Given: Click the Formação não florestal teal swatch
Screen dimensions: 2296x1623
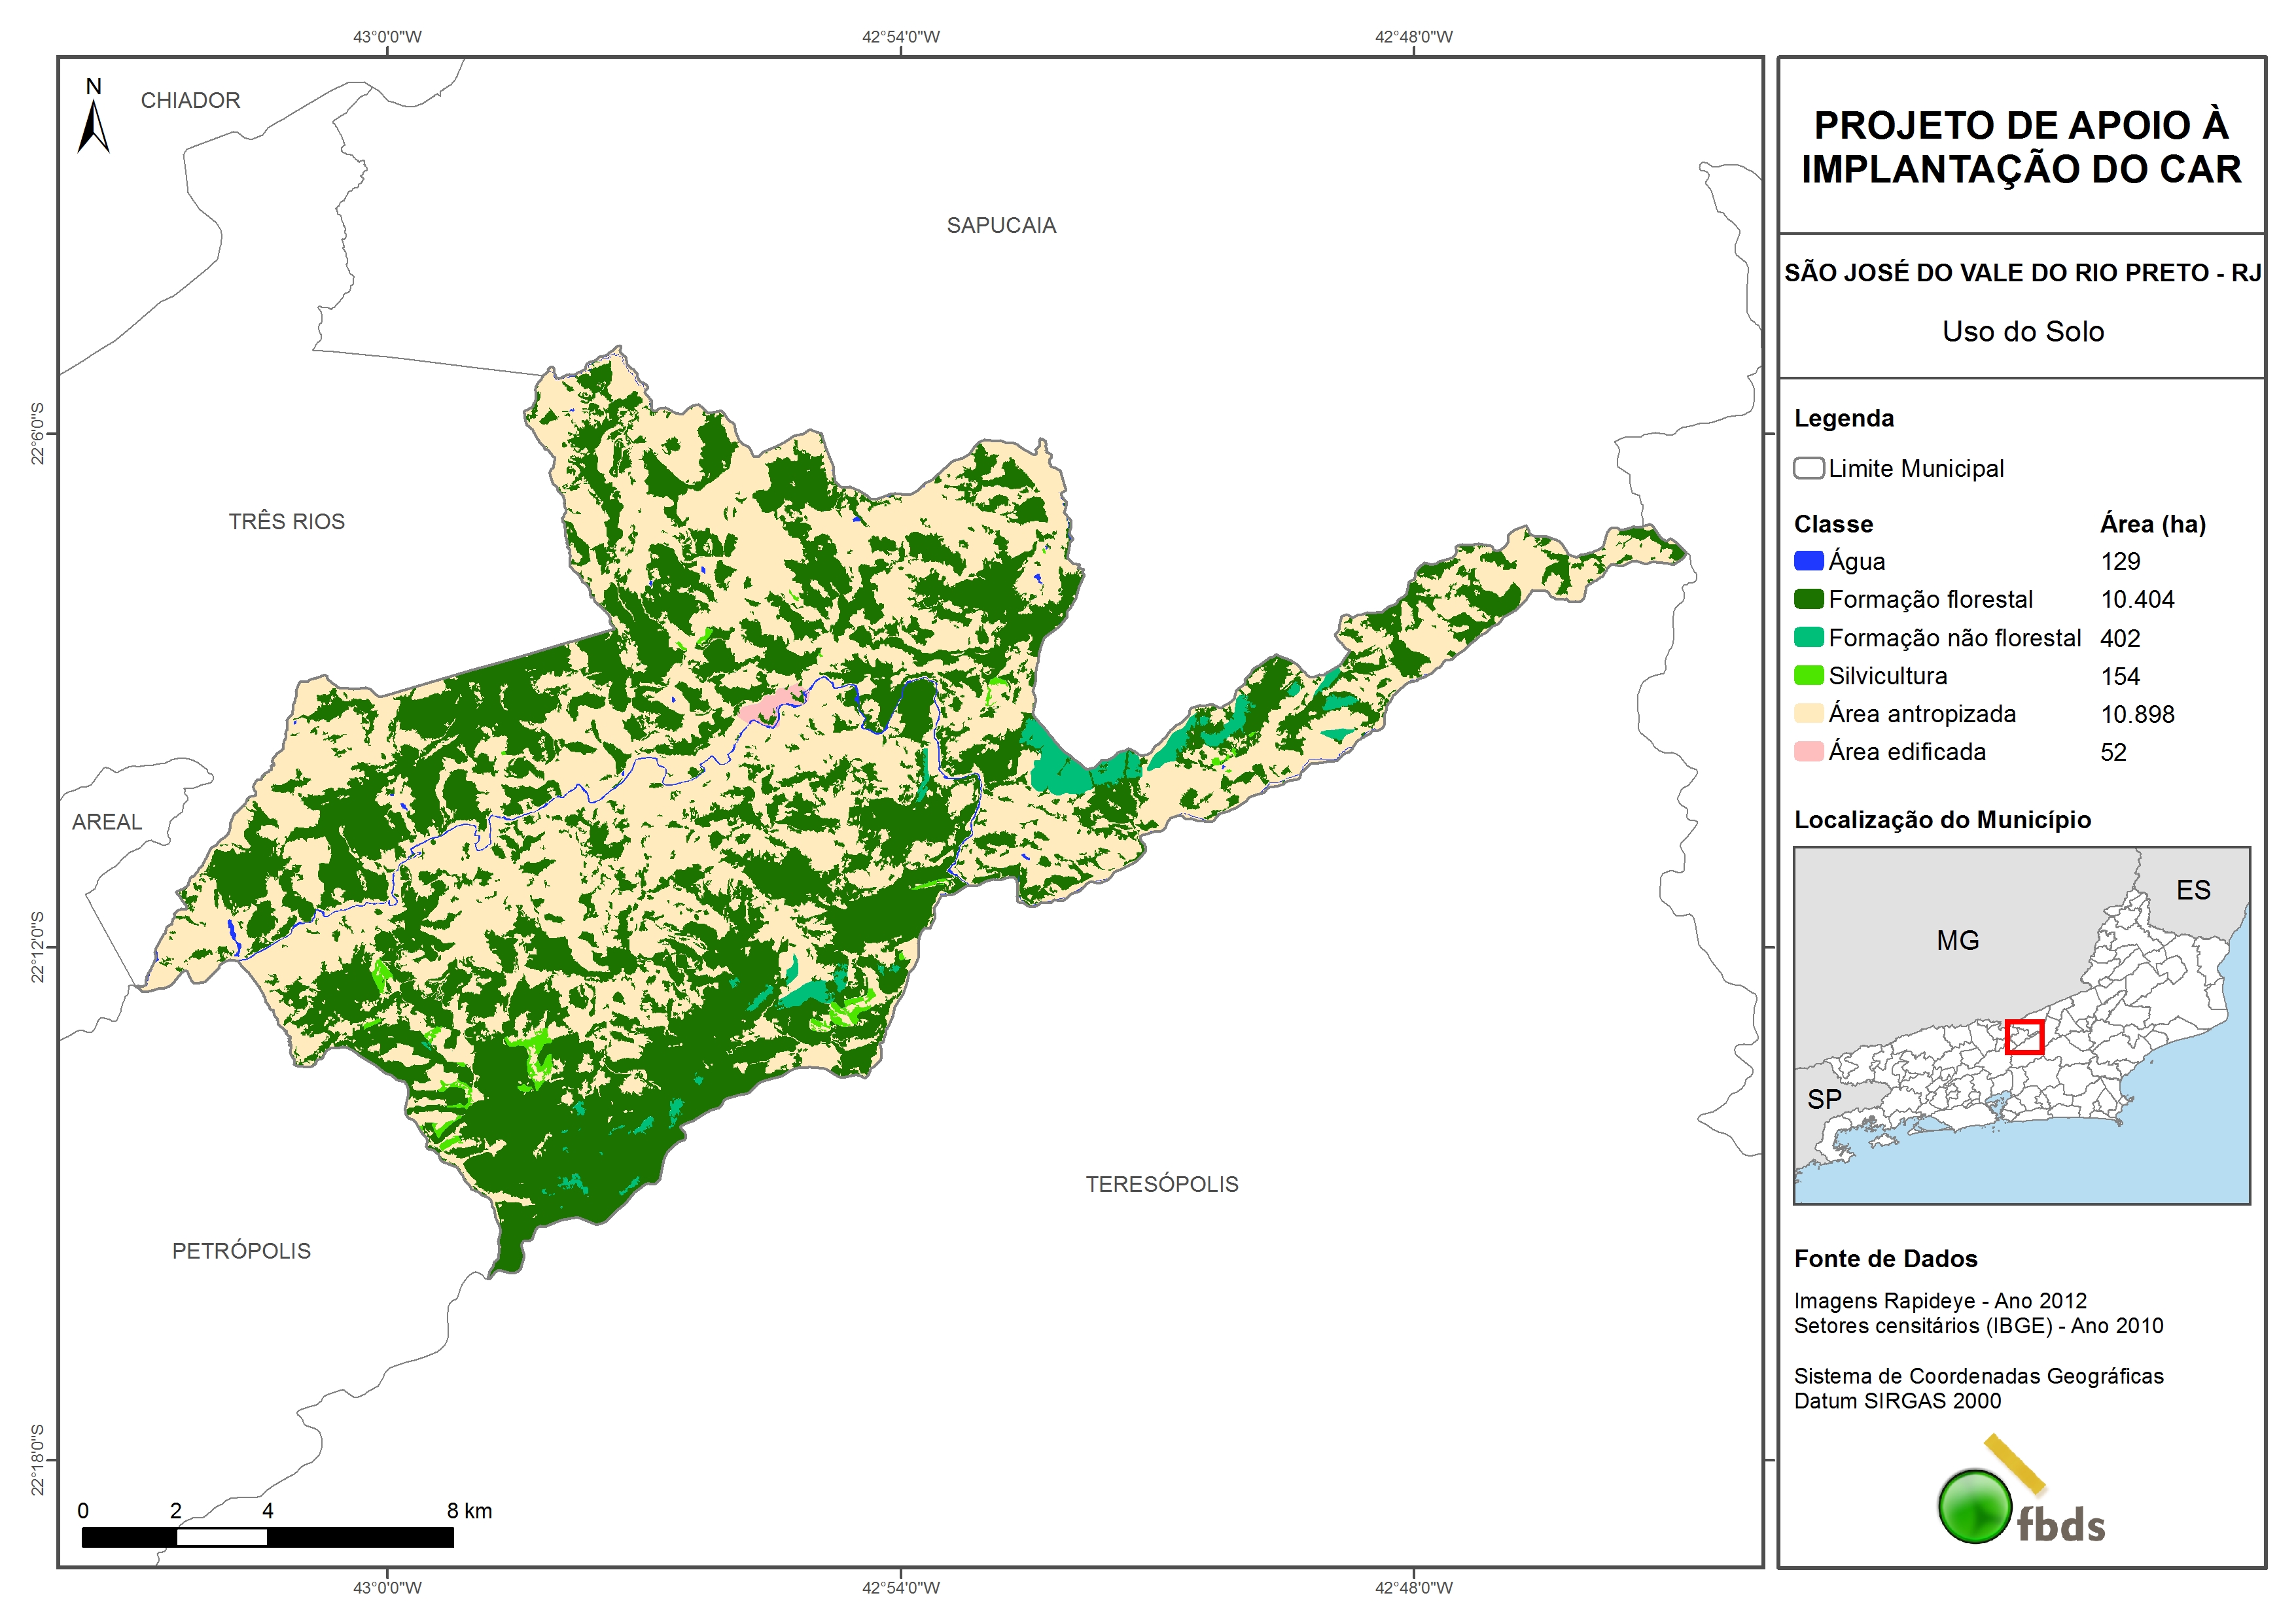Looking at the screenshot, I should [1808, 637].
